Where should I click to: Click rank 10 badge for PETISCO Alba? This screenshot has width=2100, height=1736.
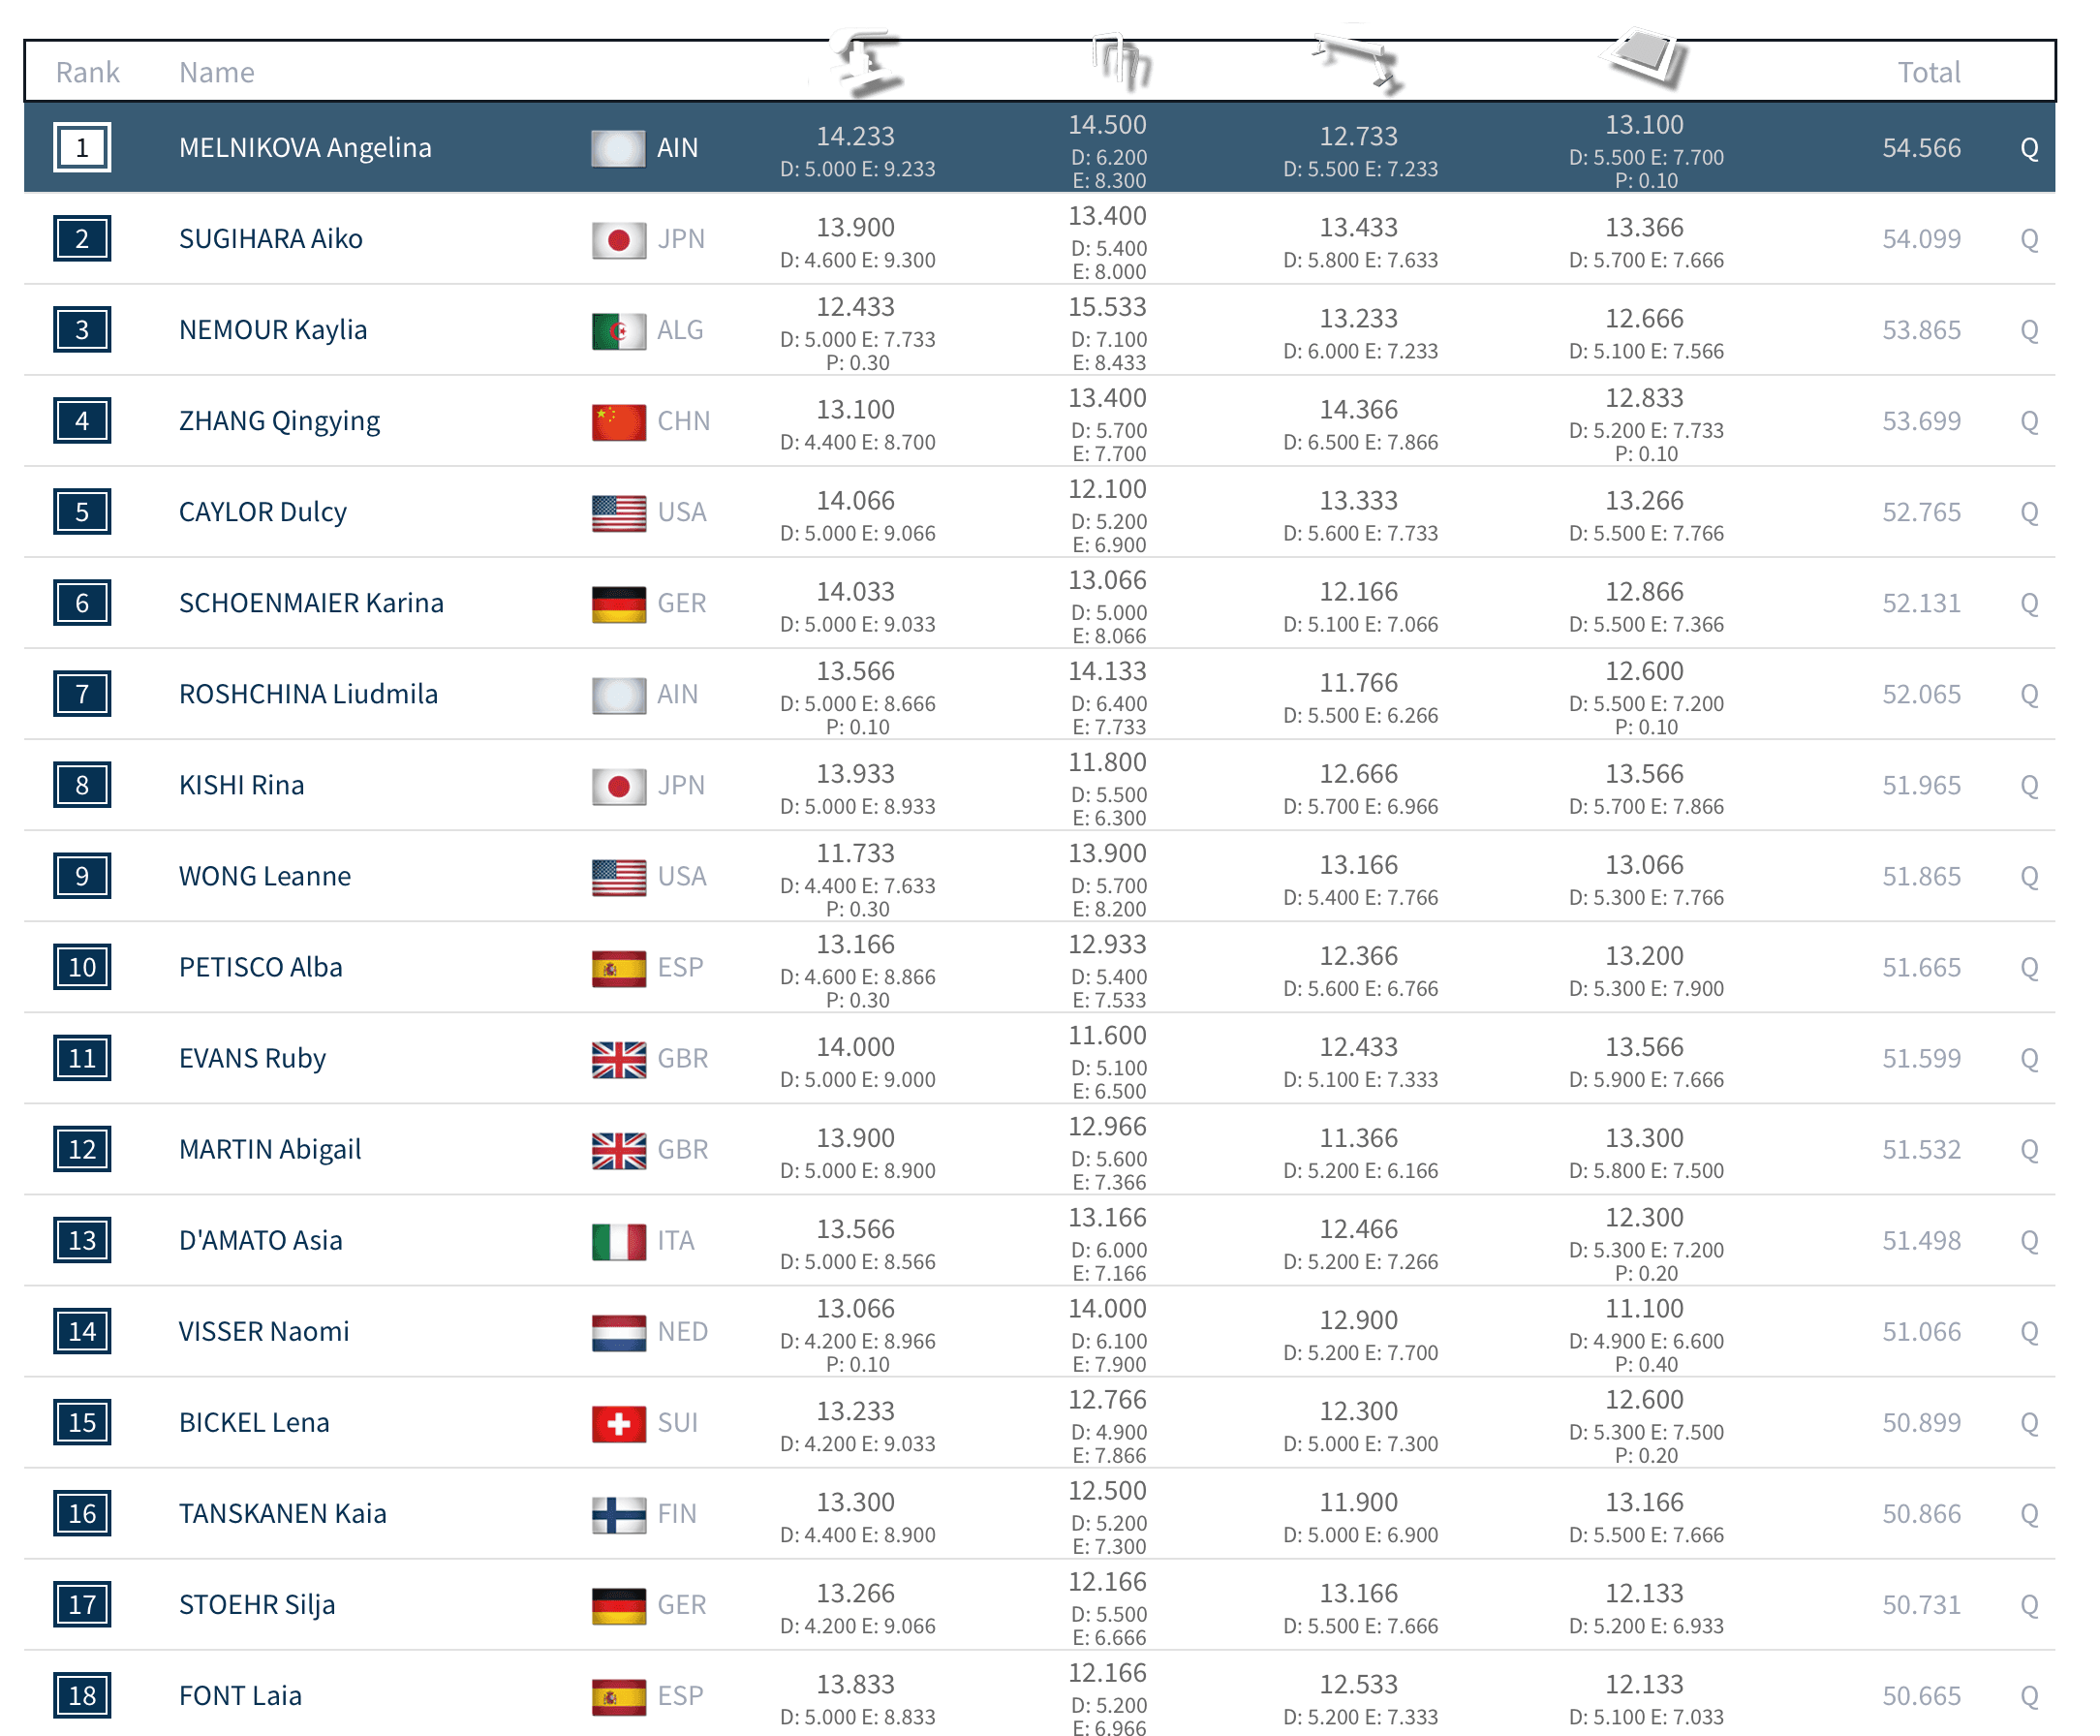(82, 967)
